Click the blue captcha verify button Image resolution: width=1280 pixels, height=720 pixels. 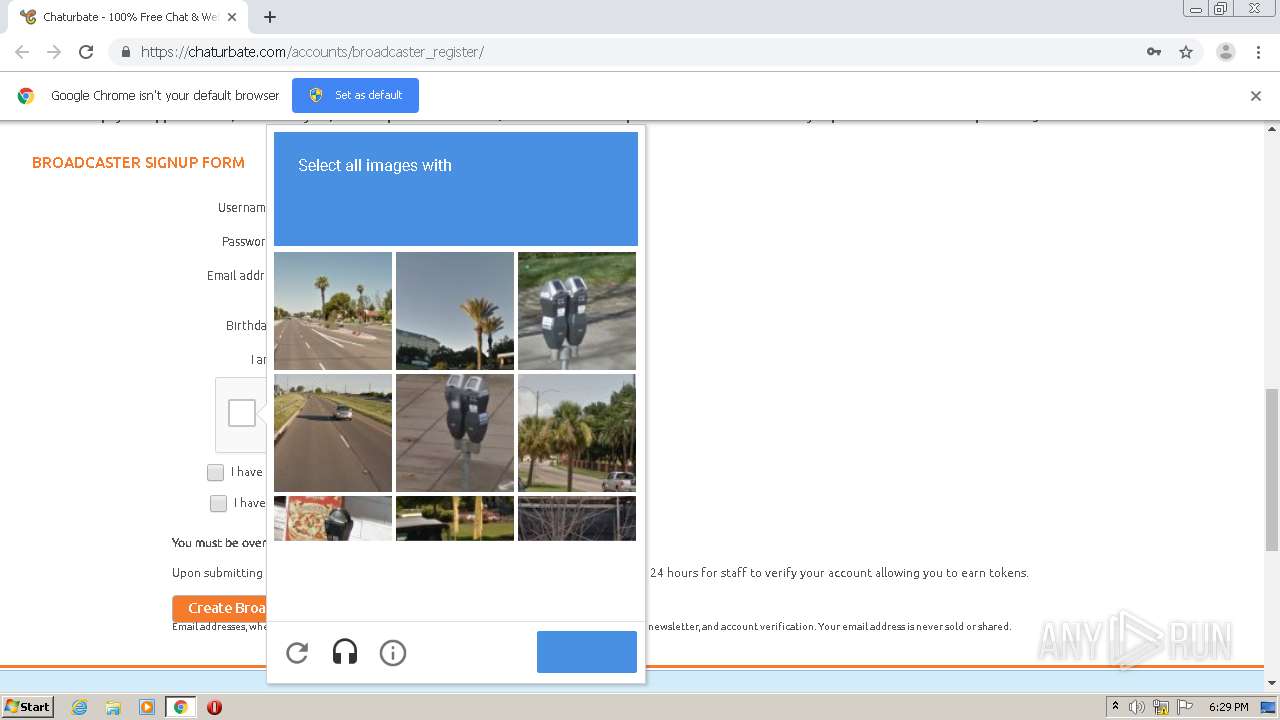587,652
